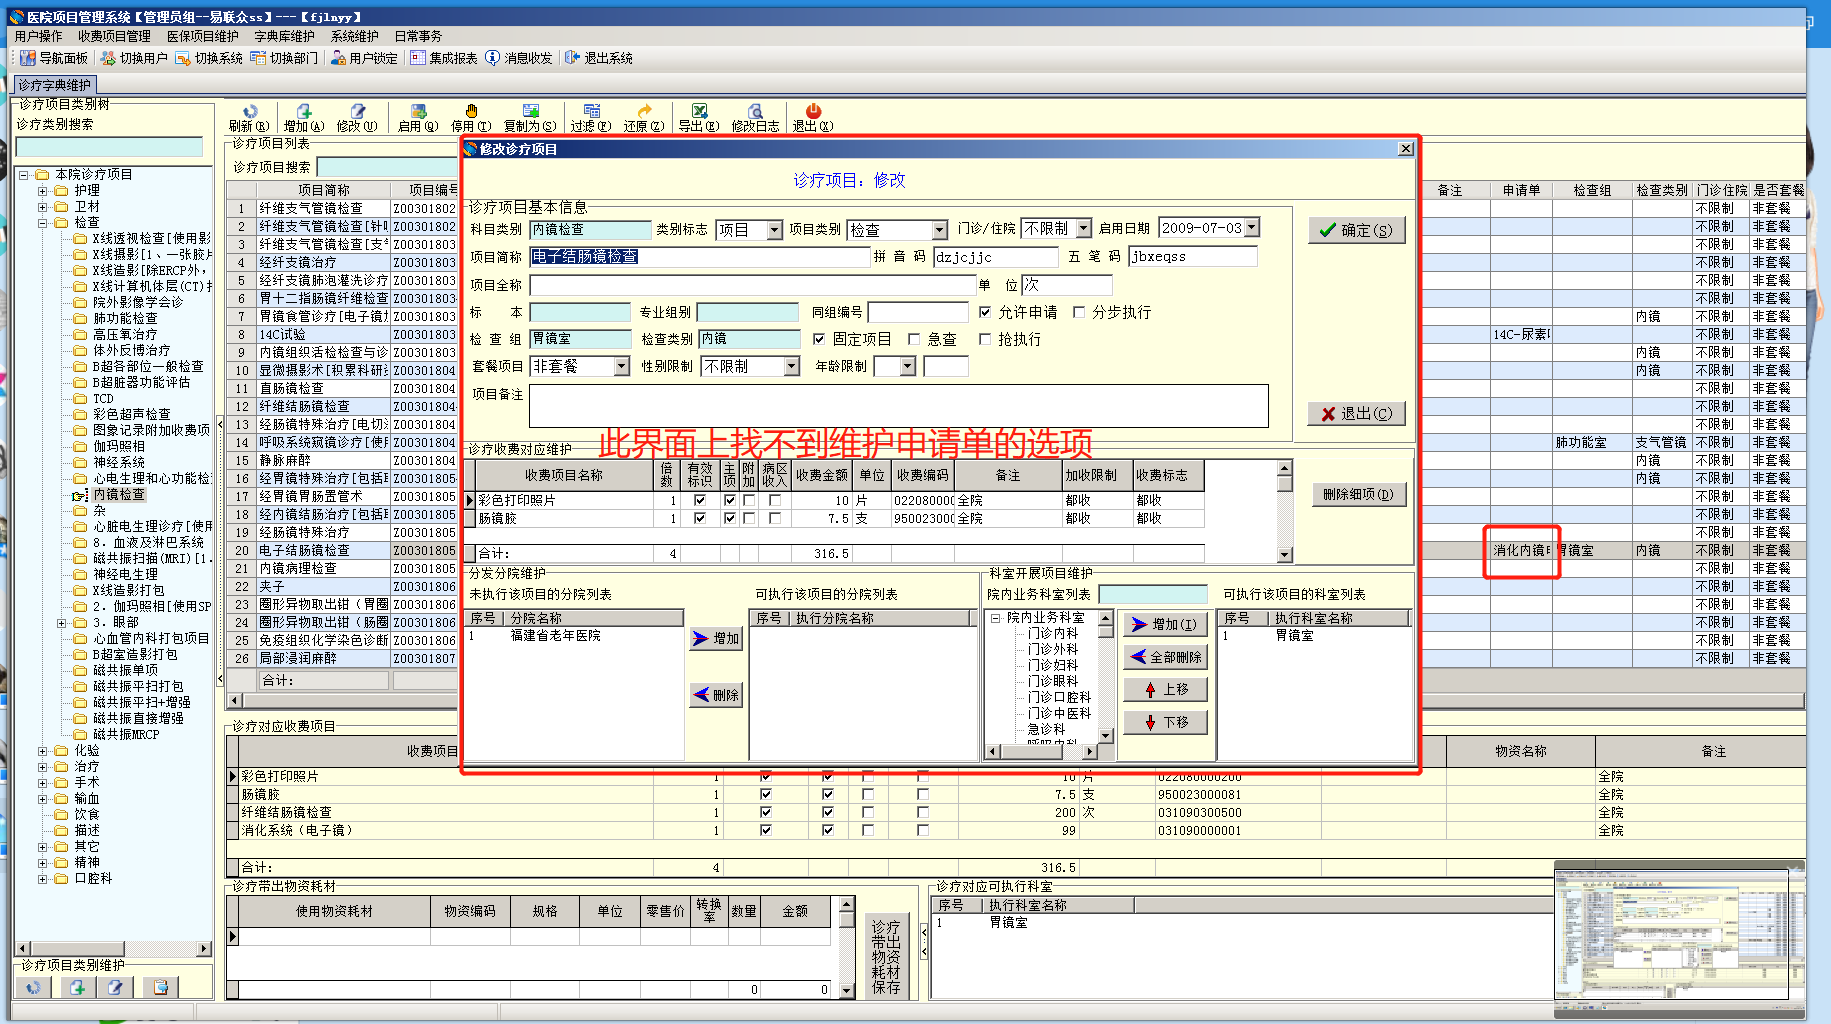Expand the 护理 tree node
Viewport: 1831px width, 1024px height.
[42, 191]
